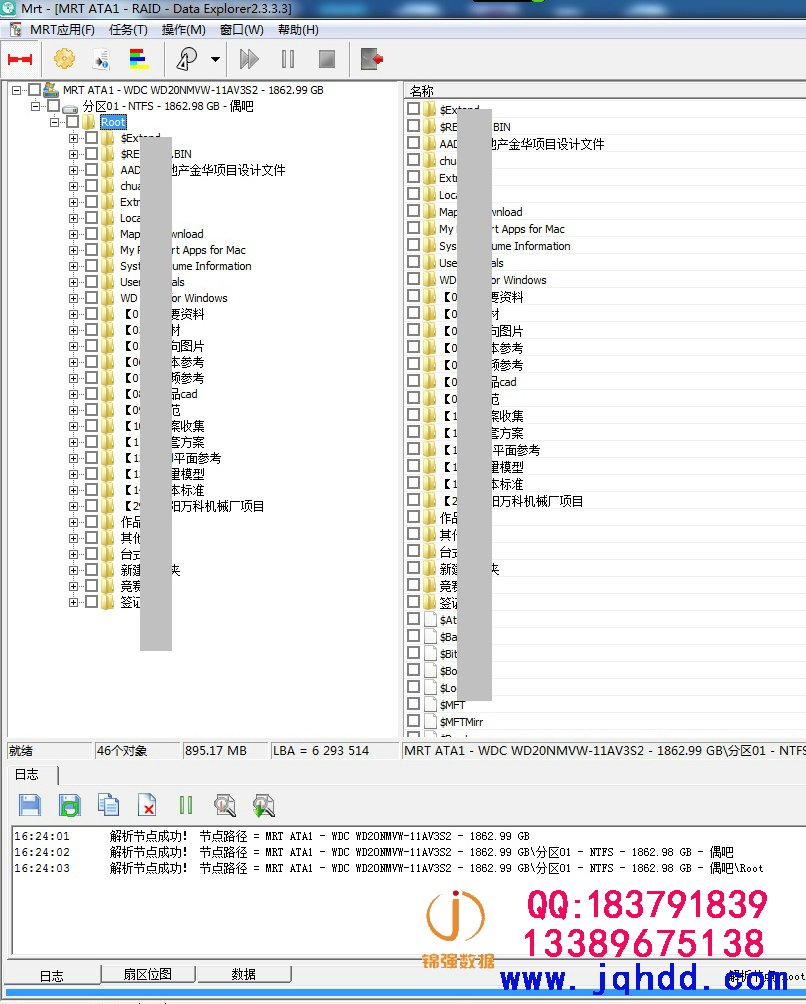The height and width of the screenshot is (1004, 806).
Task: Save the log with blue floppy icon
Action: [29, 805]
